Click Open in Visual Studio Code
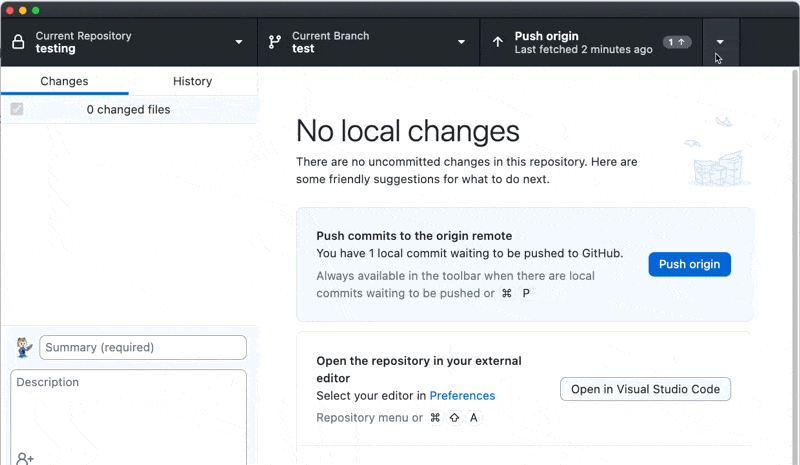The height and width of the screenshot is (465, 800). tap(645, 389)
